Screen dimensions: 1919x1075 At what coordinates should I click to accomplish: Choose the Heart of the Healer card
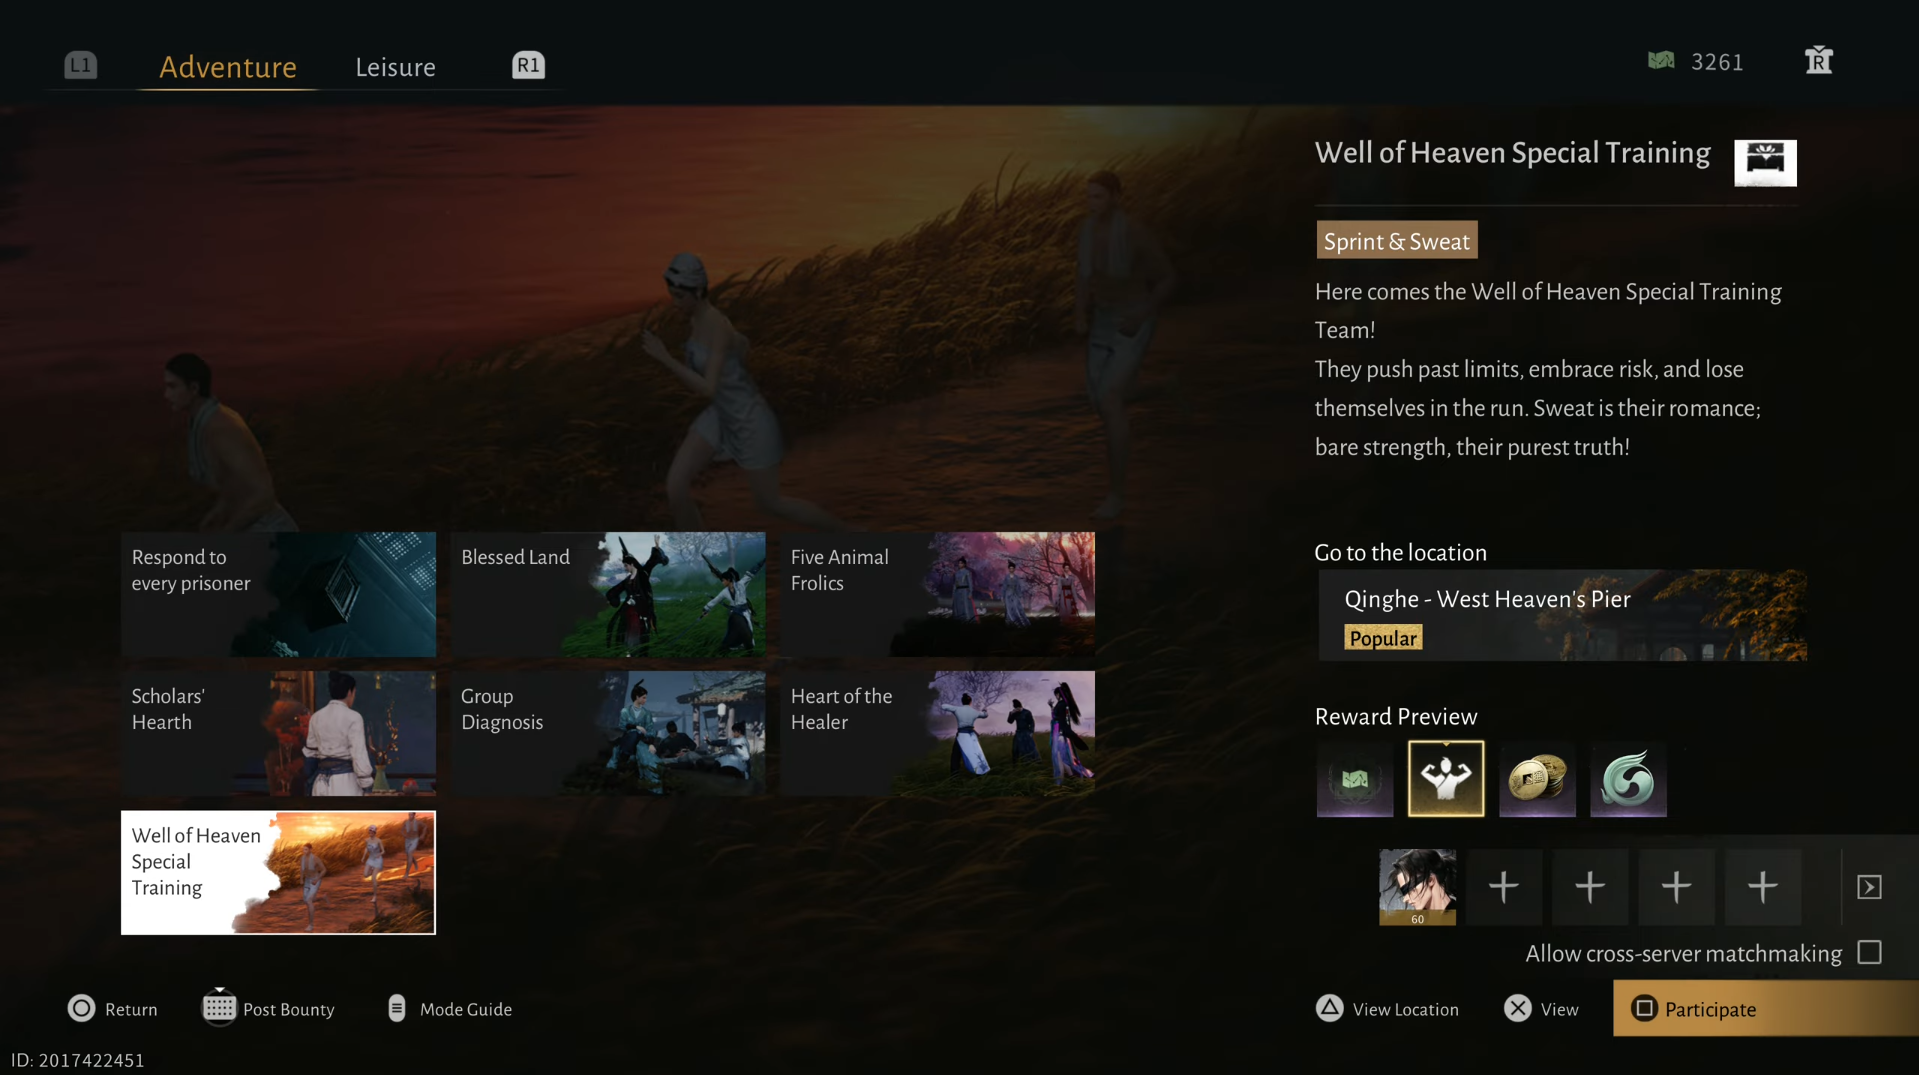[937, 733]
